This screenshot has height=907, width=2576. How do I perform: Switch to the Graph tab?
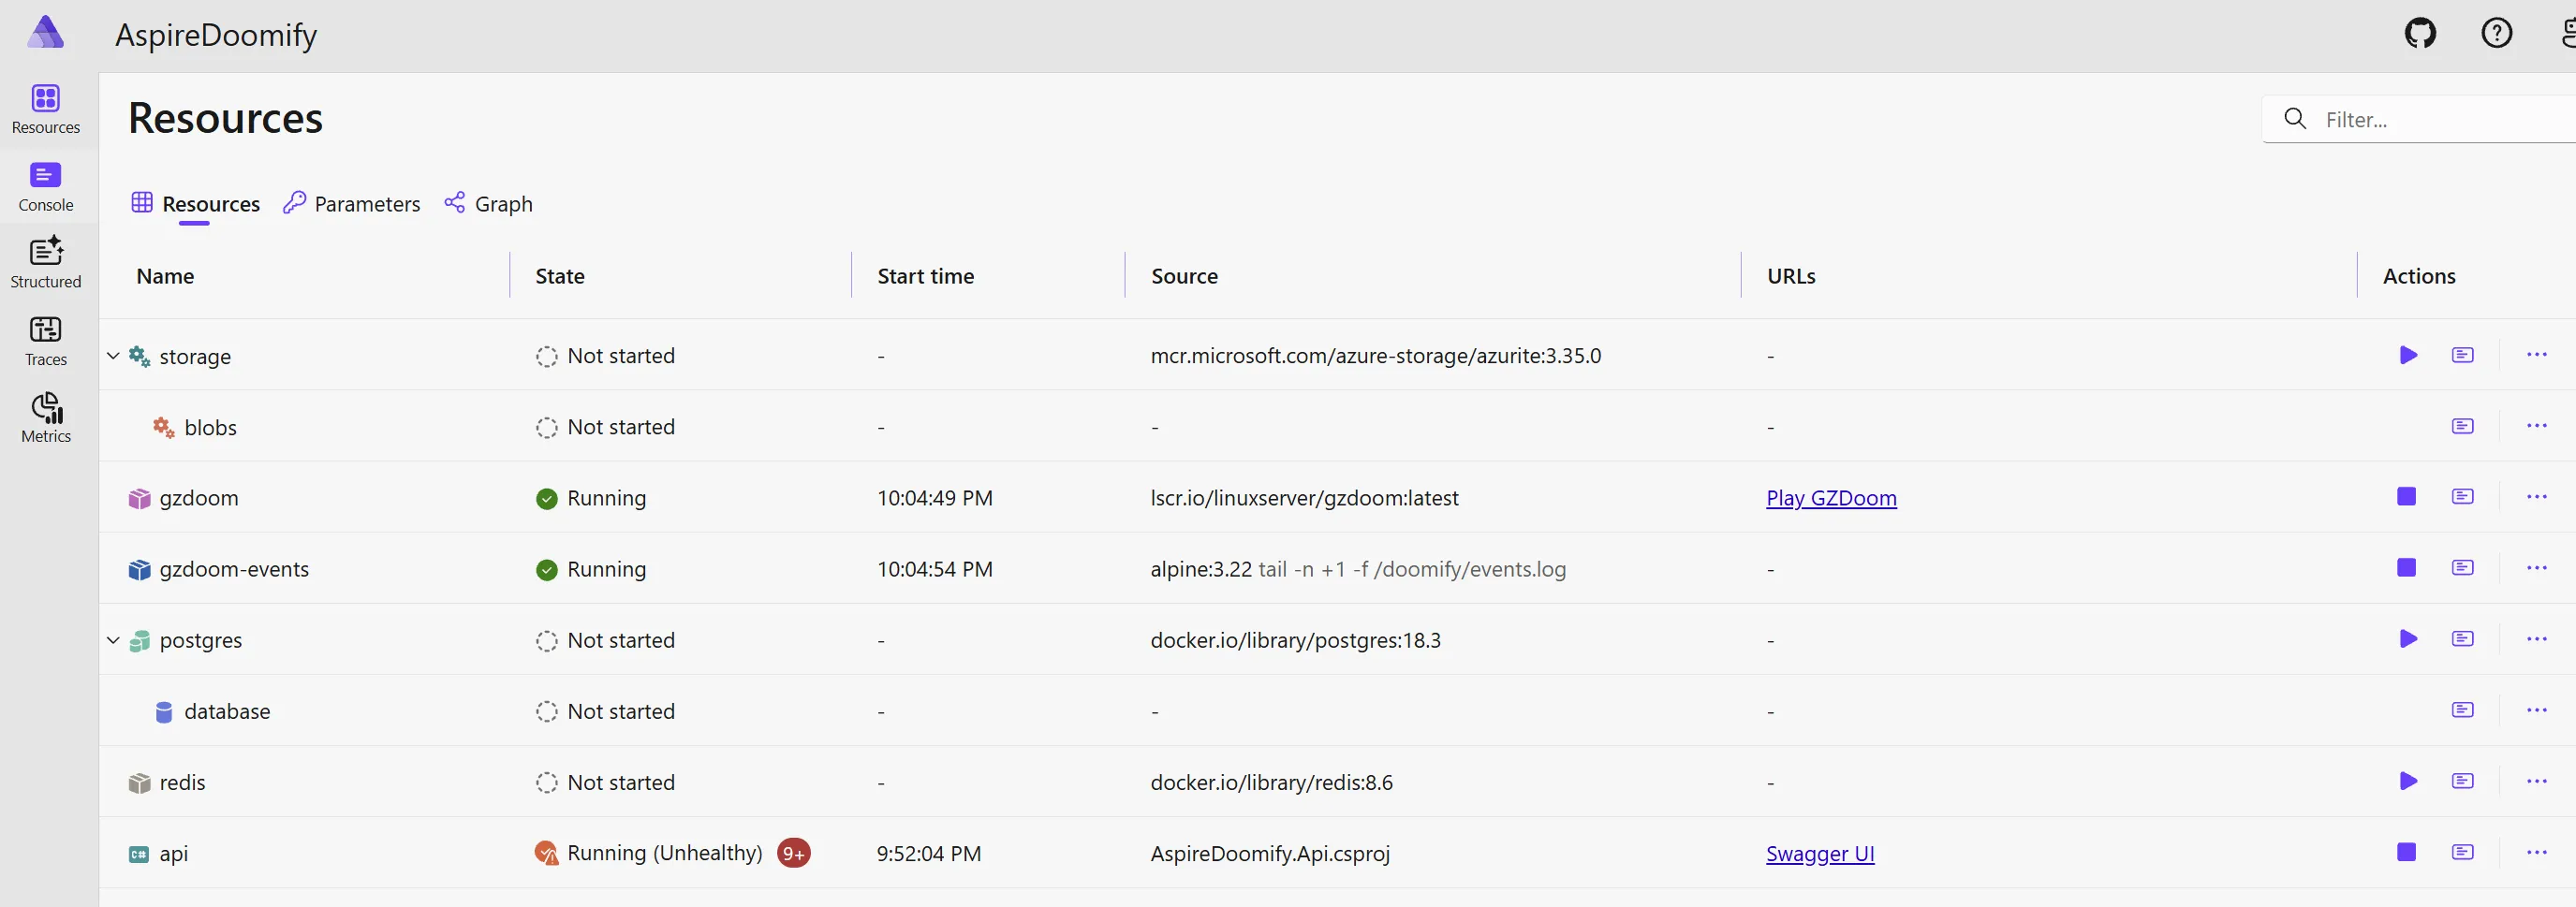[489, 204]
